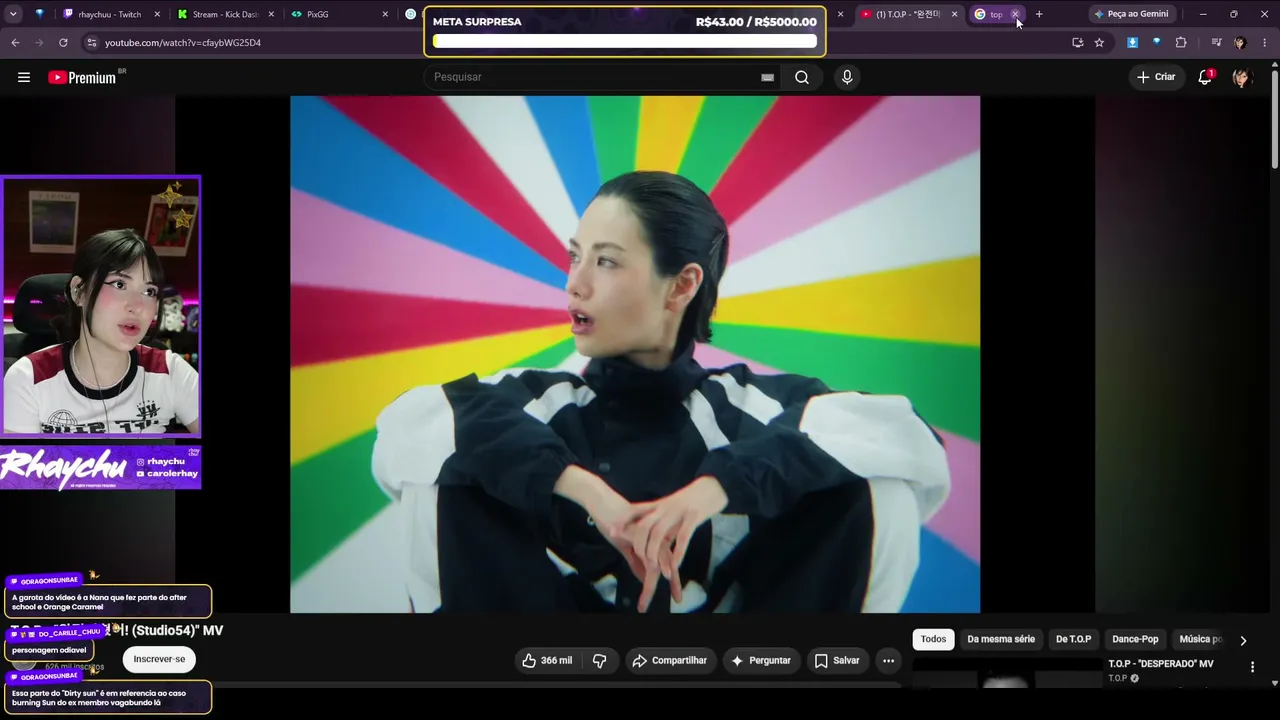Click the YouTube video player
Viewport: 1280px width, 720px height.
[x=635, y=354]
